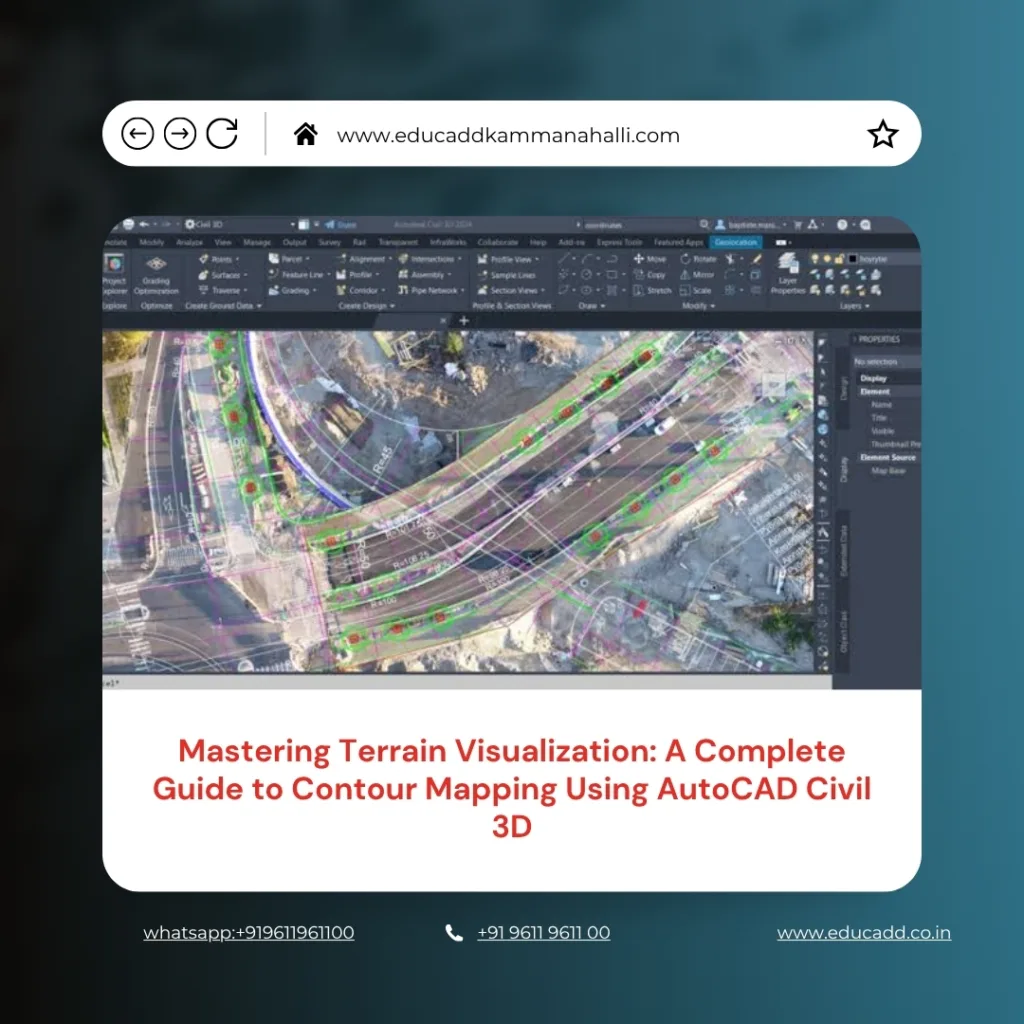
Task: Expand the Create Ground Data panel
Action: coord(223,306)
